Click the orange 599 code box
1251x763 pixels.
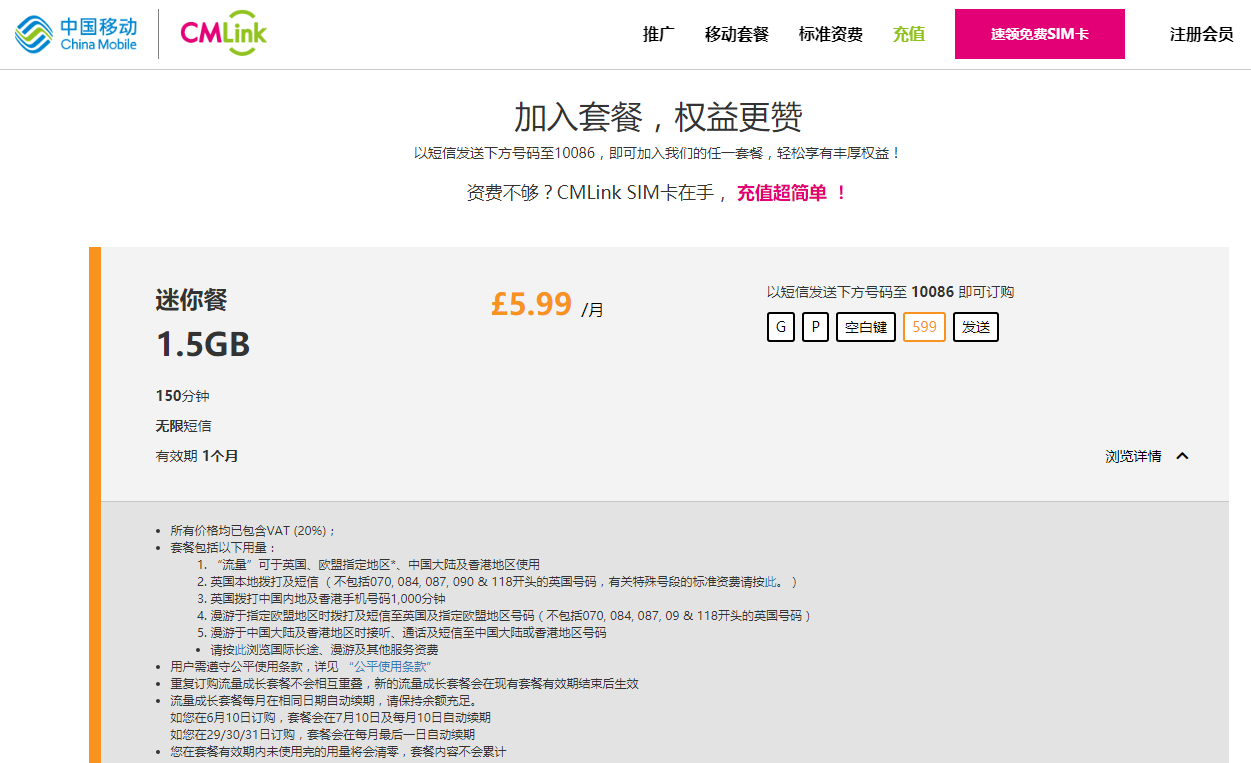pyautogui.click(x=924, y=327)
